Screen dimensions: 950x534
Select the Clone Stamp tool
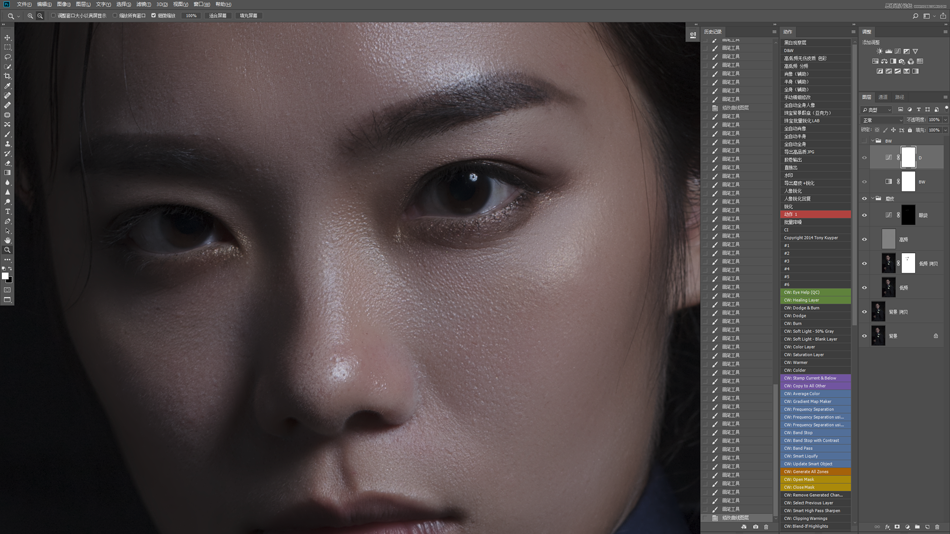[7, 144]
